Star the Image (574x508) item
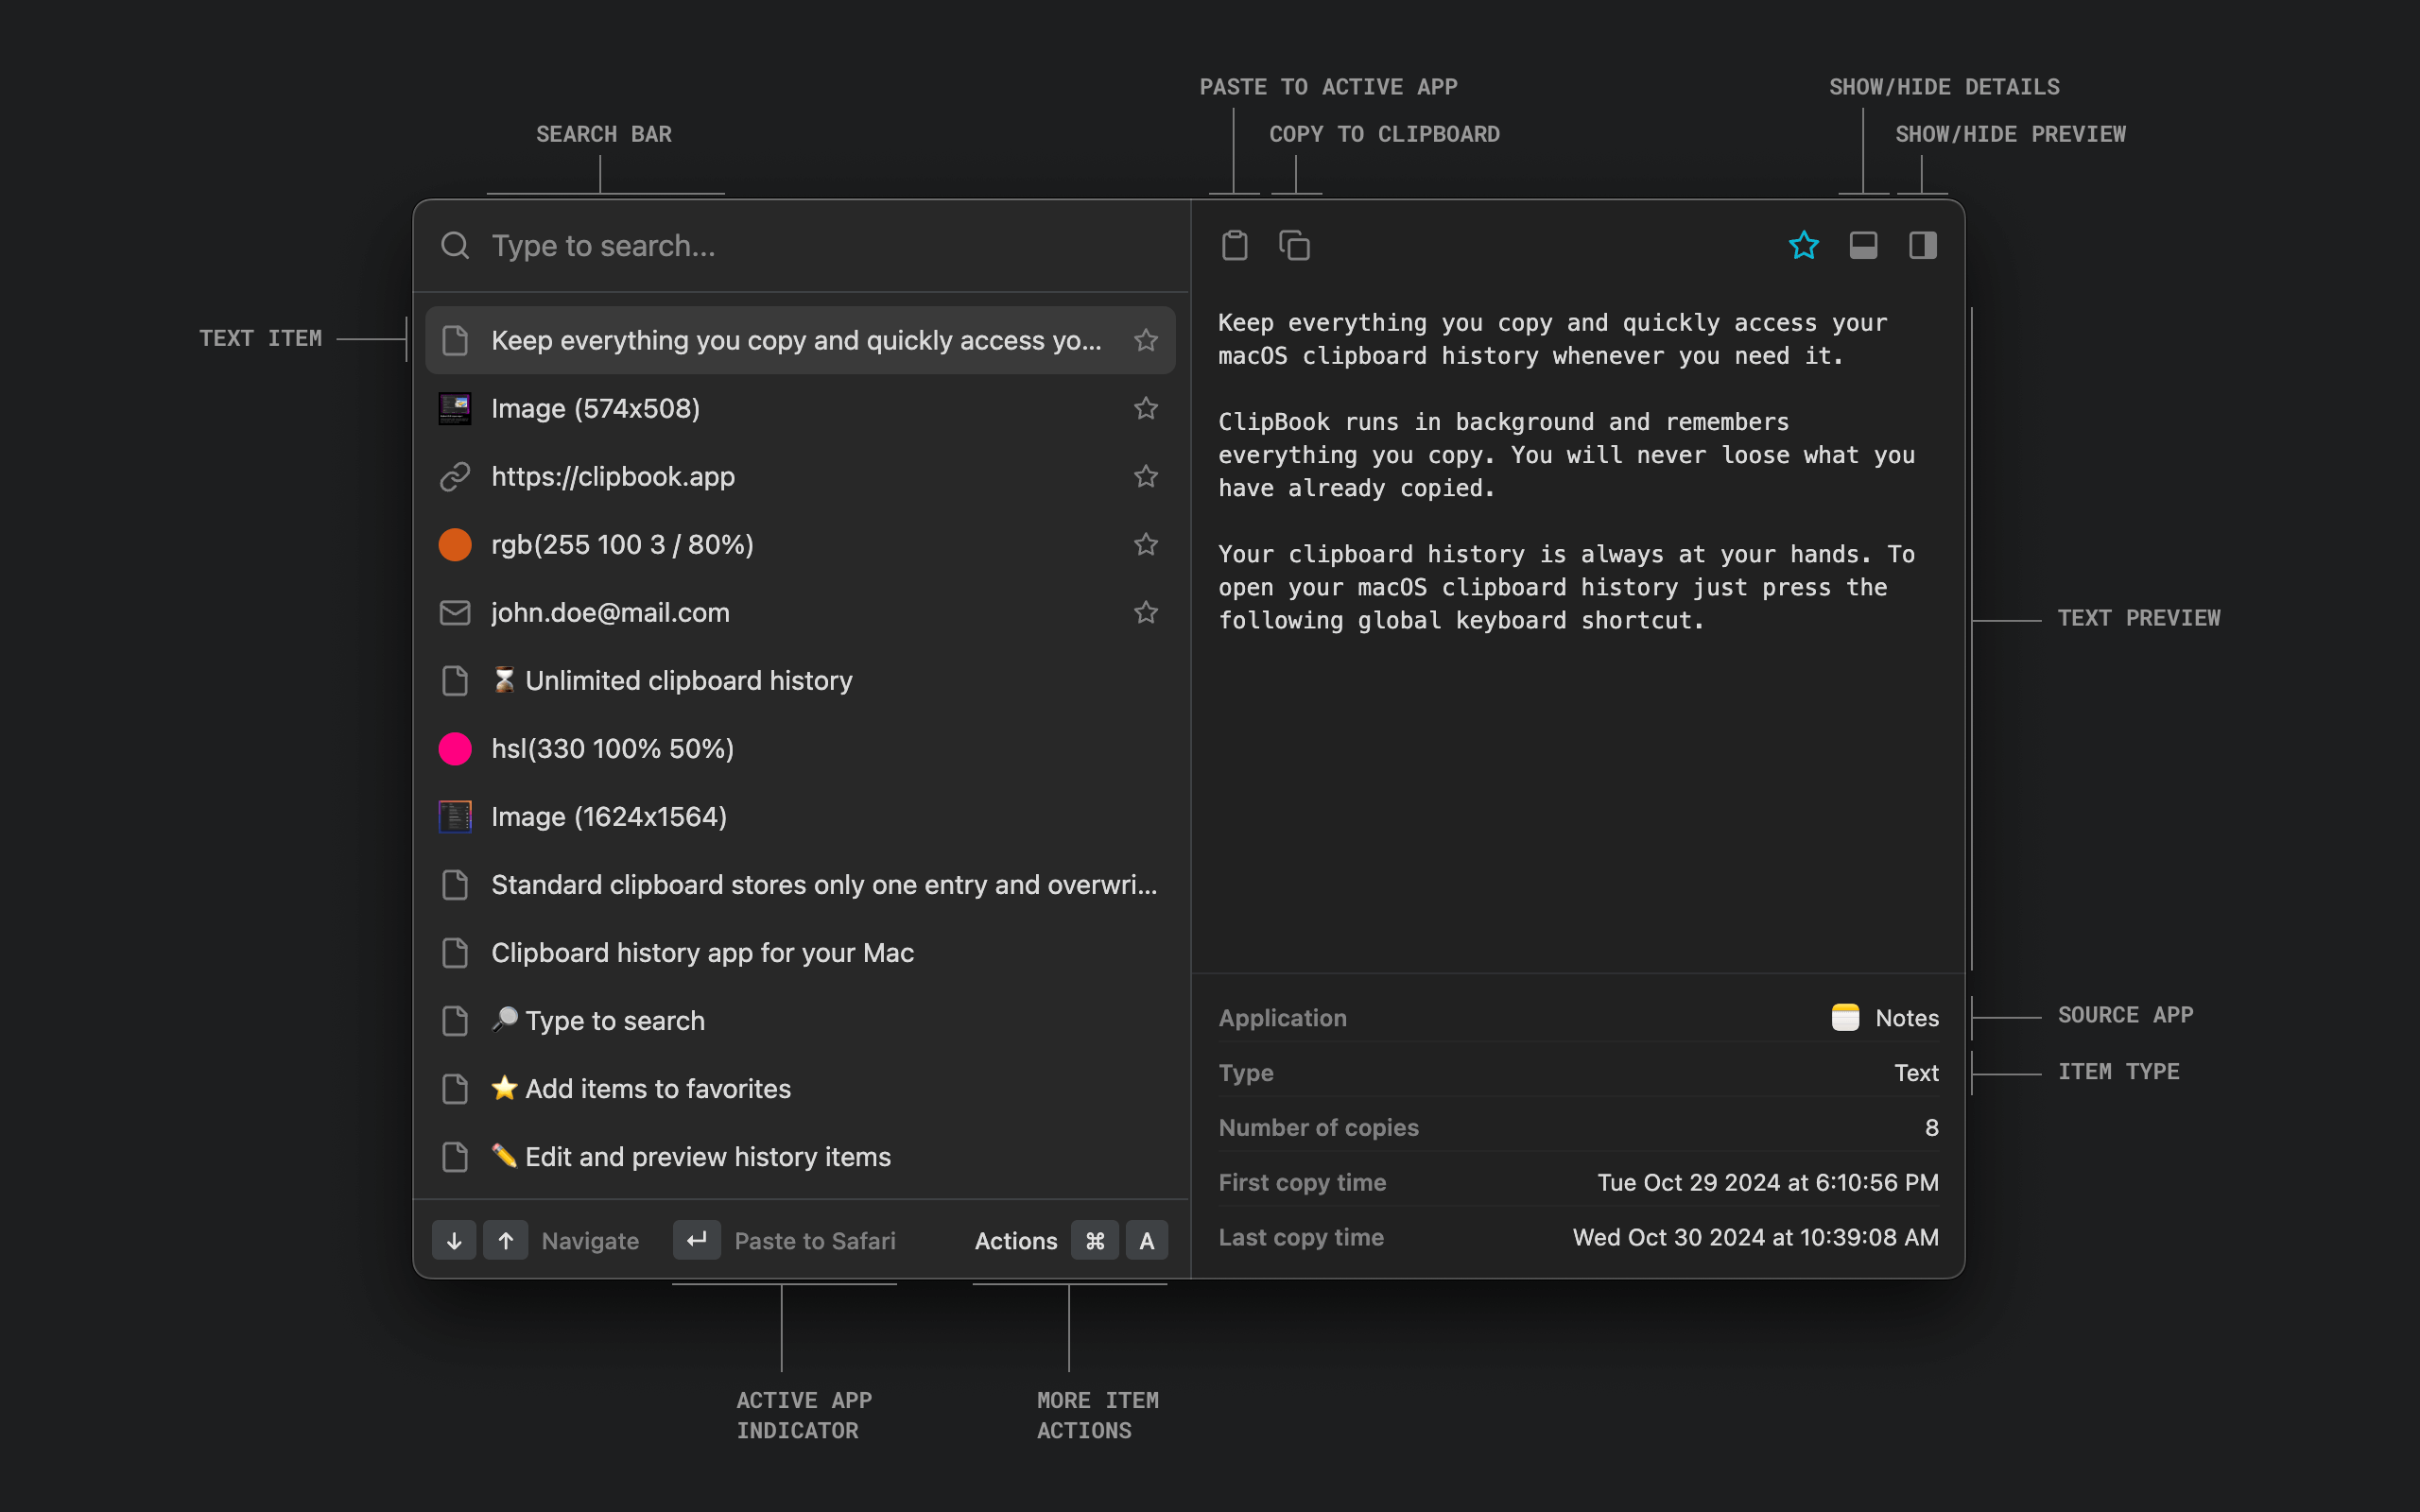The image size is (2420, 1512). click(1146, 408)
